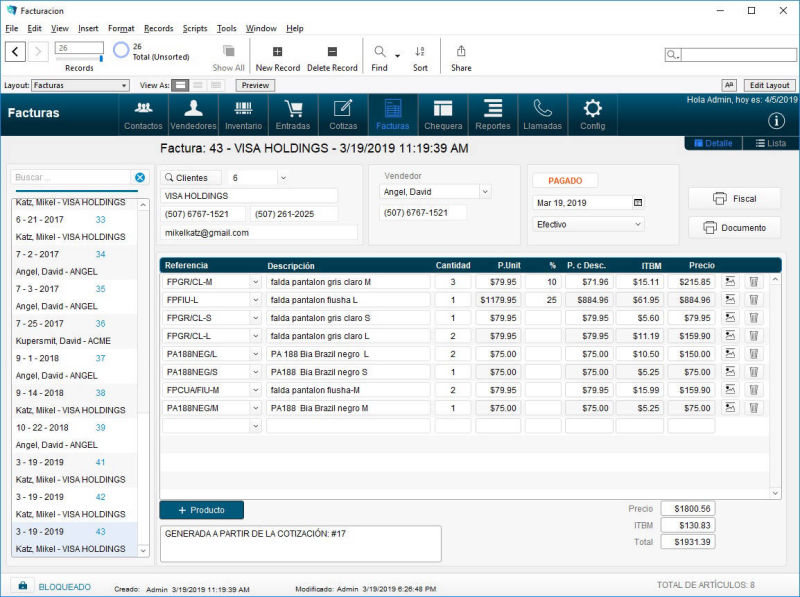Open the Llamadas phone module
This screenshot has height=597, width=800.
(x=542, y=115)
